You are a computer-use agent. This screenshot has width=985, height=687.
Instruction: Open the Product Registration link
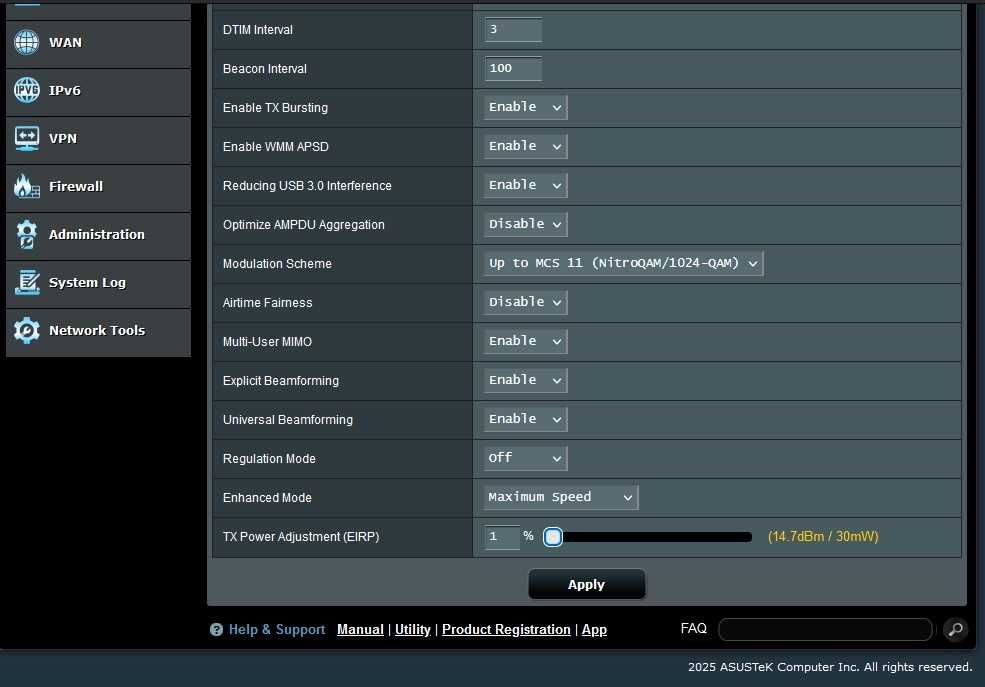pyautogui.click(x=506, y=629)
